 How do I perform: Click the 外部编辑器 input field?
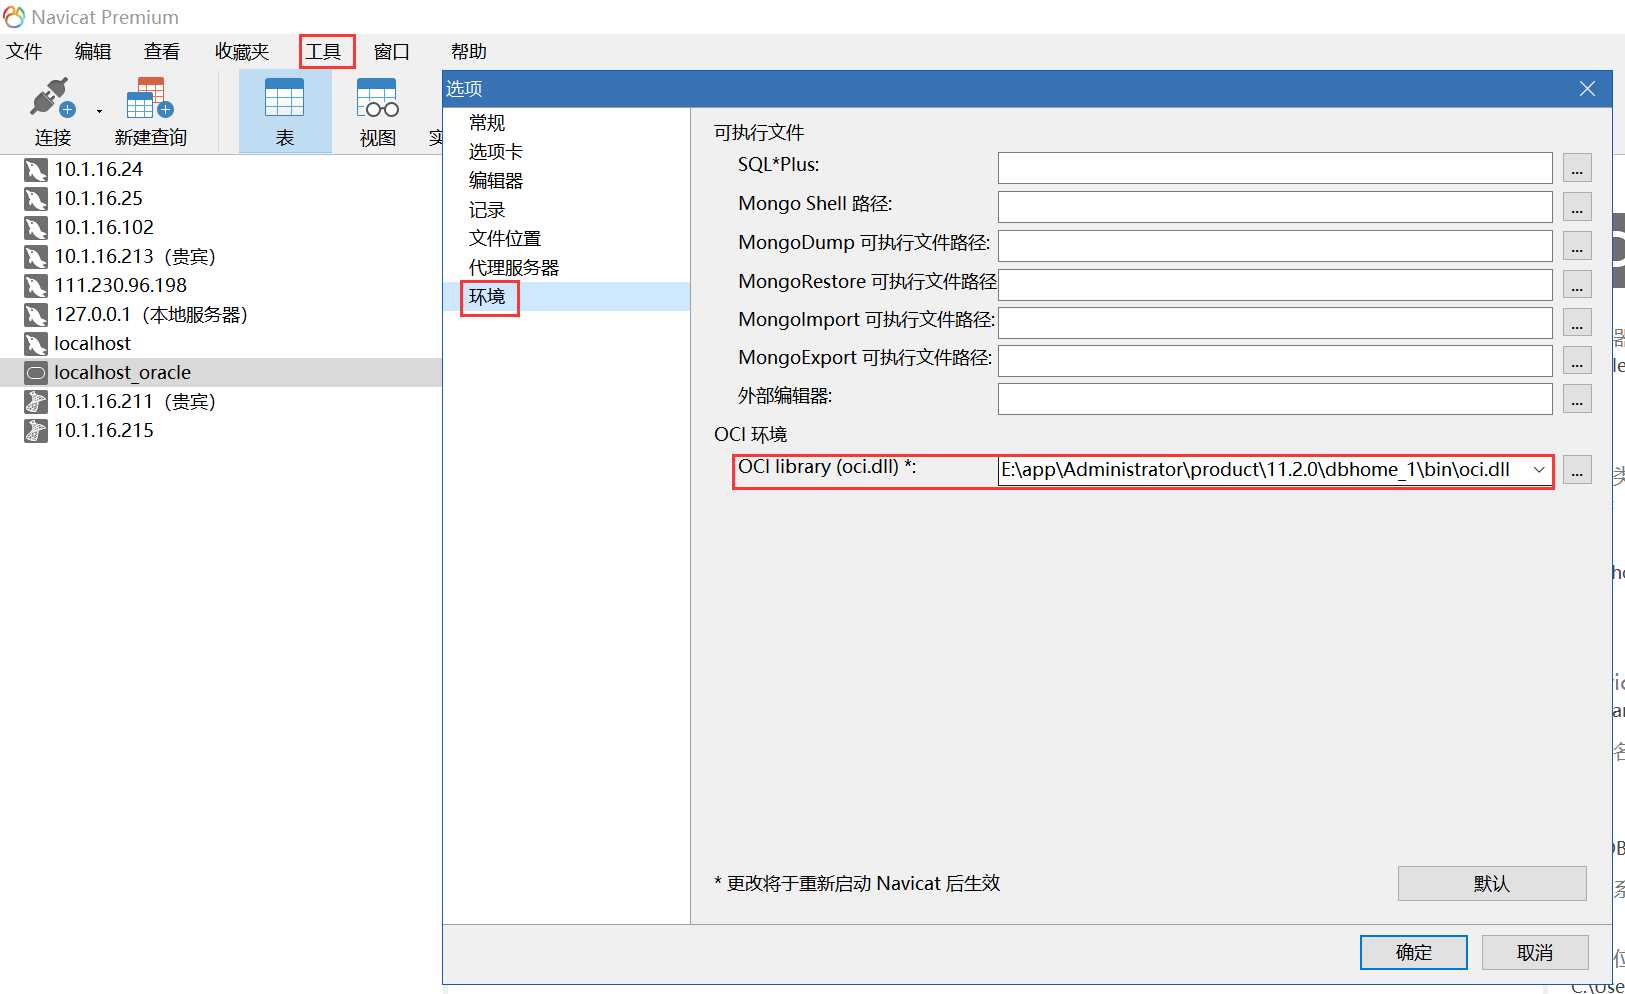(x=1275, y=399)
